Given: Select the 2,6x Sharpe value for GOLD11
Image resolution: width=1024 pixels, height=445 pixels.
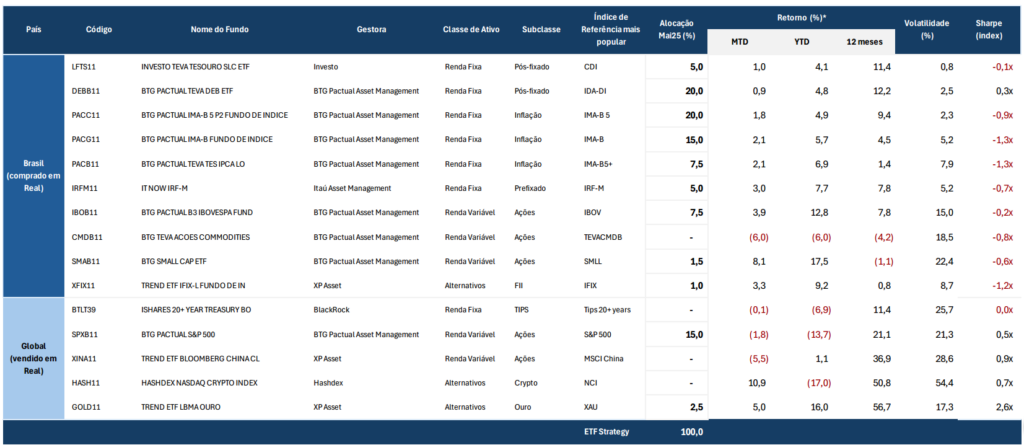Looking at the screenshot, I should click(1004, 407).
